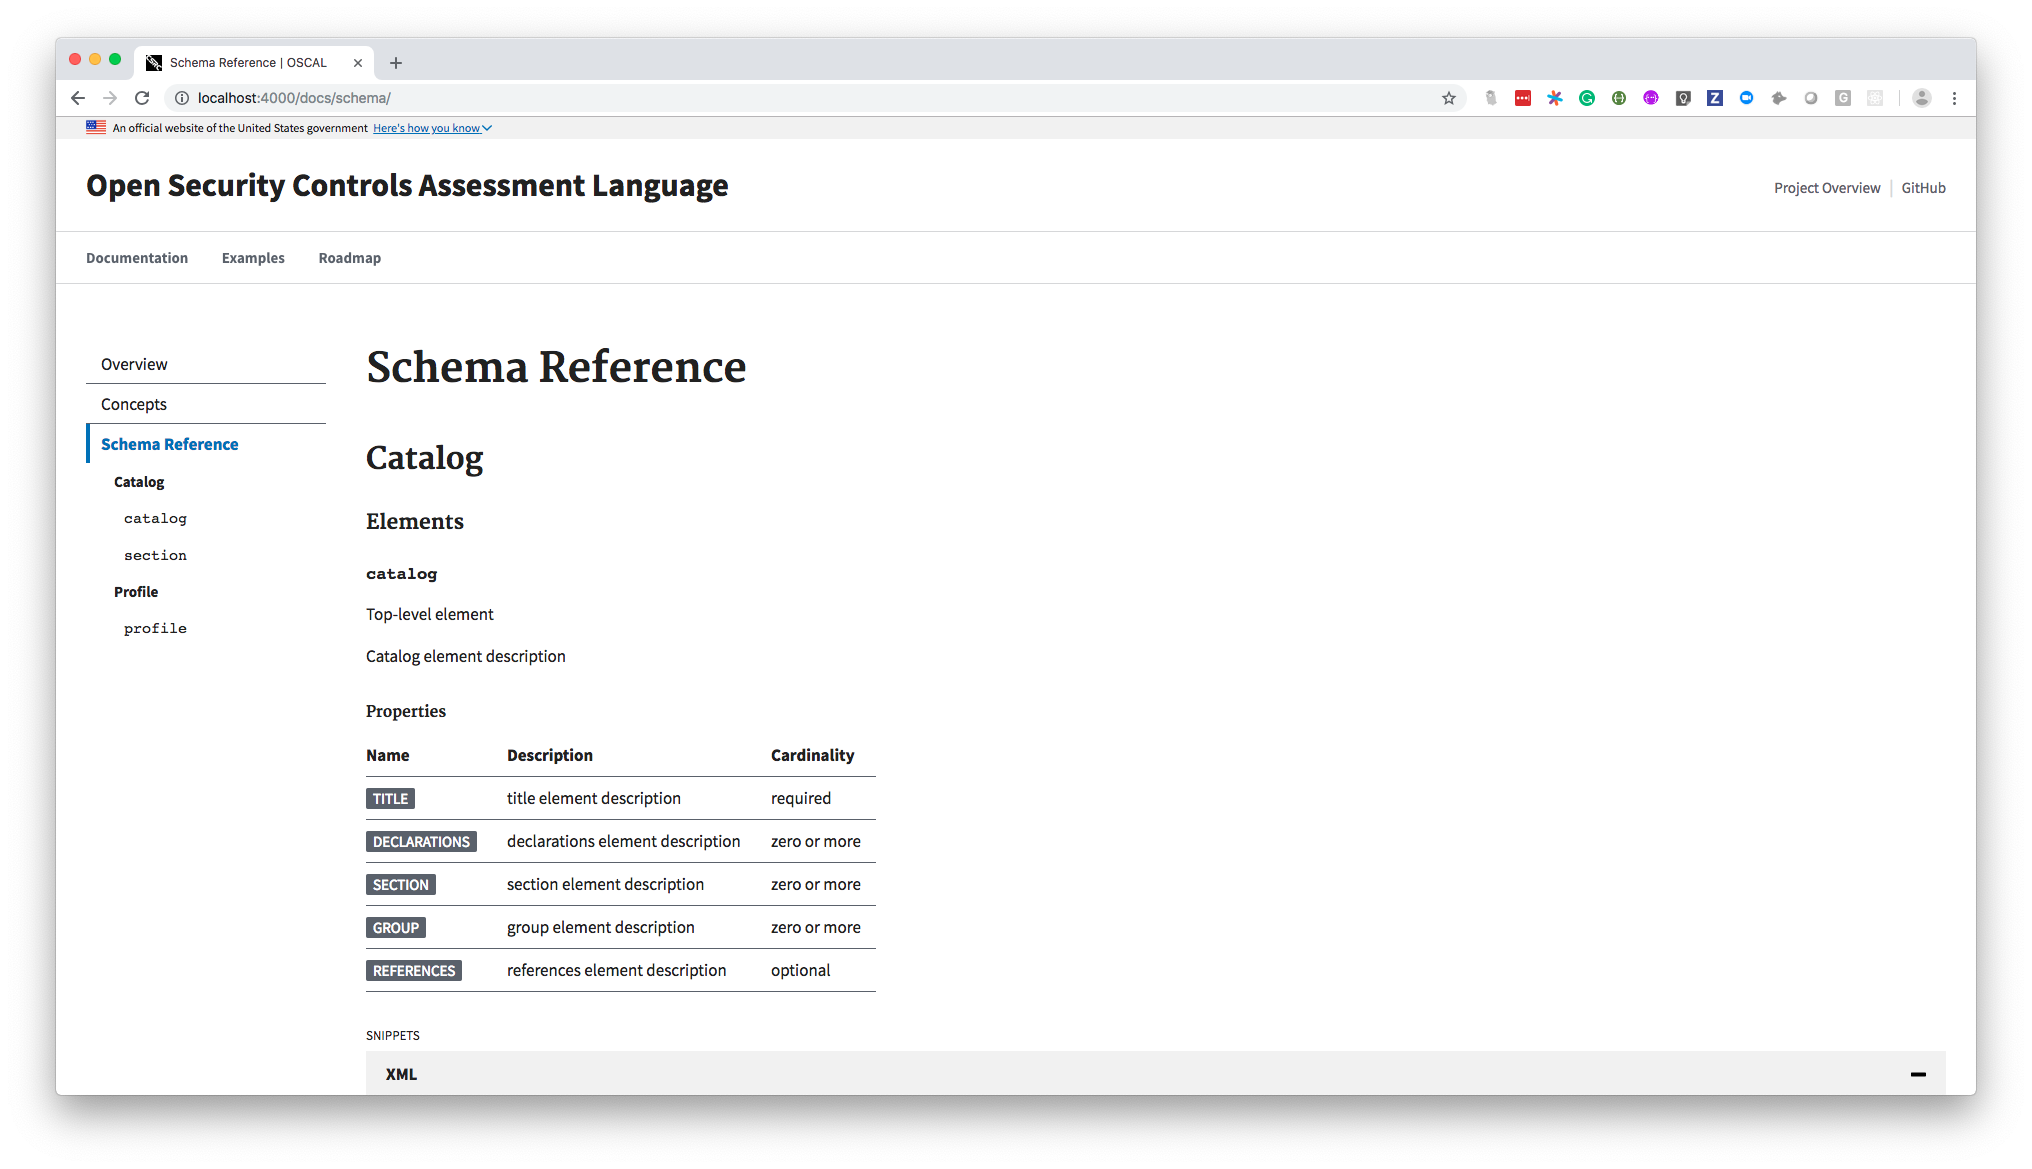Open the Chrome user profile avatar
The height and width of the screenshot is (1169, 2032).
(1921, 98)
